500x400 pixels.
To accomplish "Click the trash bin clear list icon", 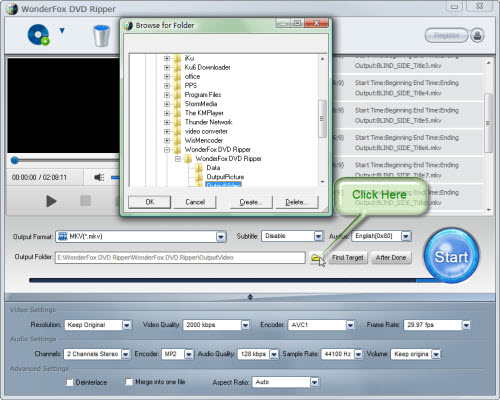I will pos(101,35).
